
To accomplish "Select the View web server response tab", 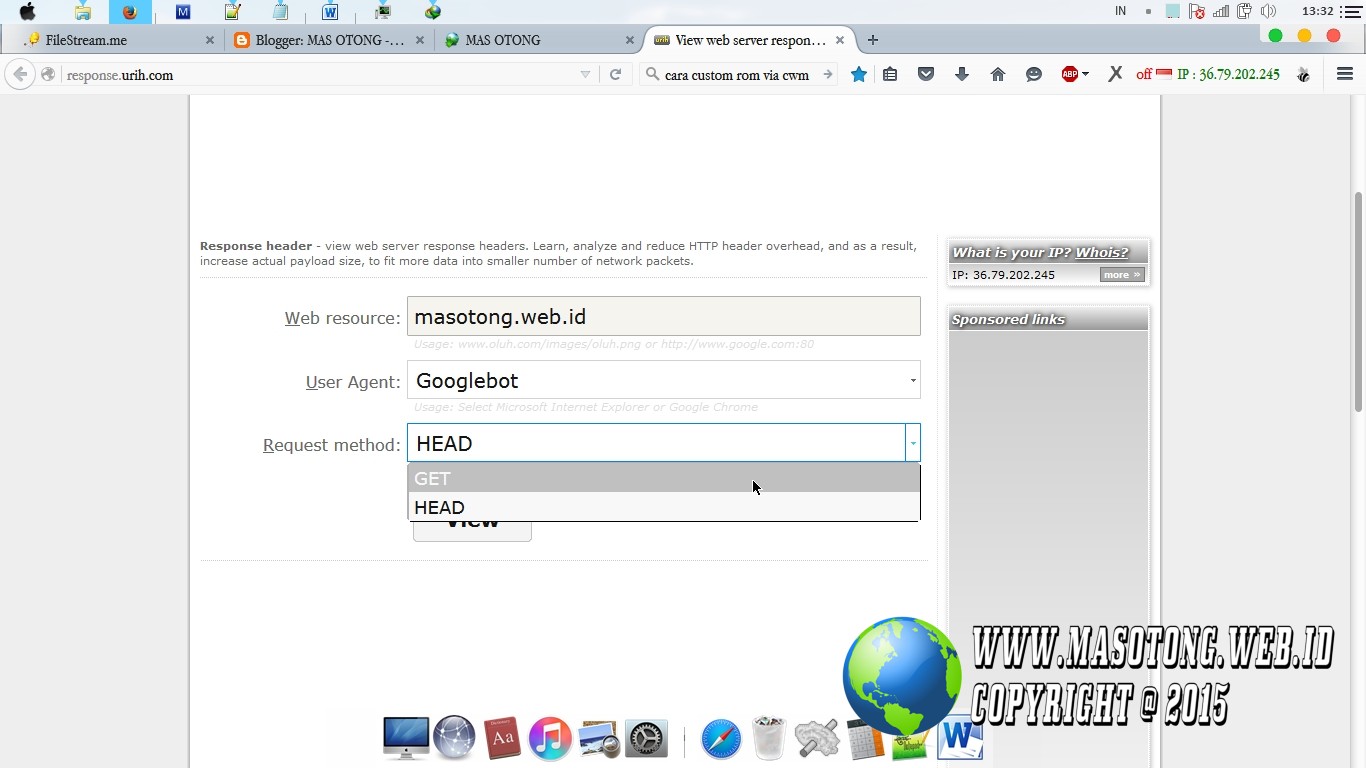I will click(x=750, y=40).
